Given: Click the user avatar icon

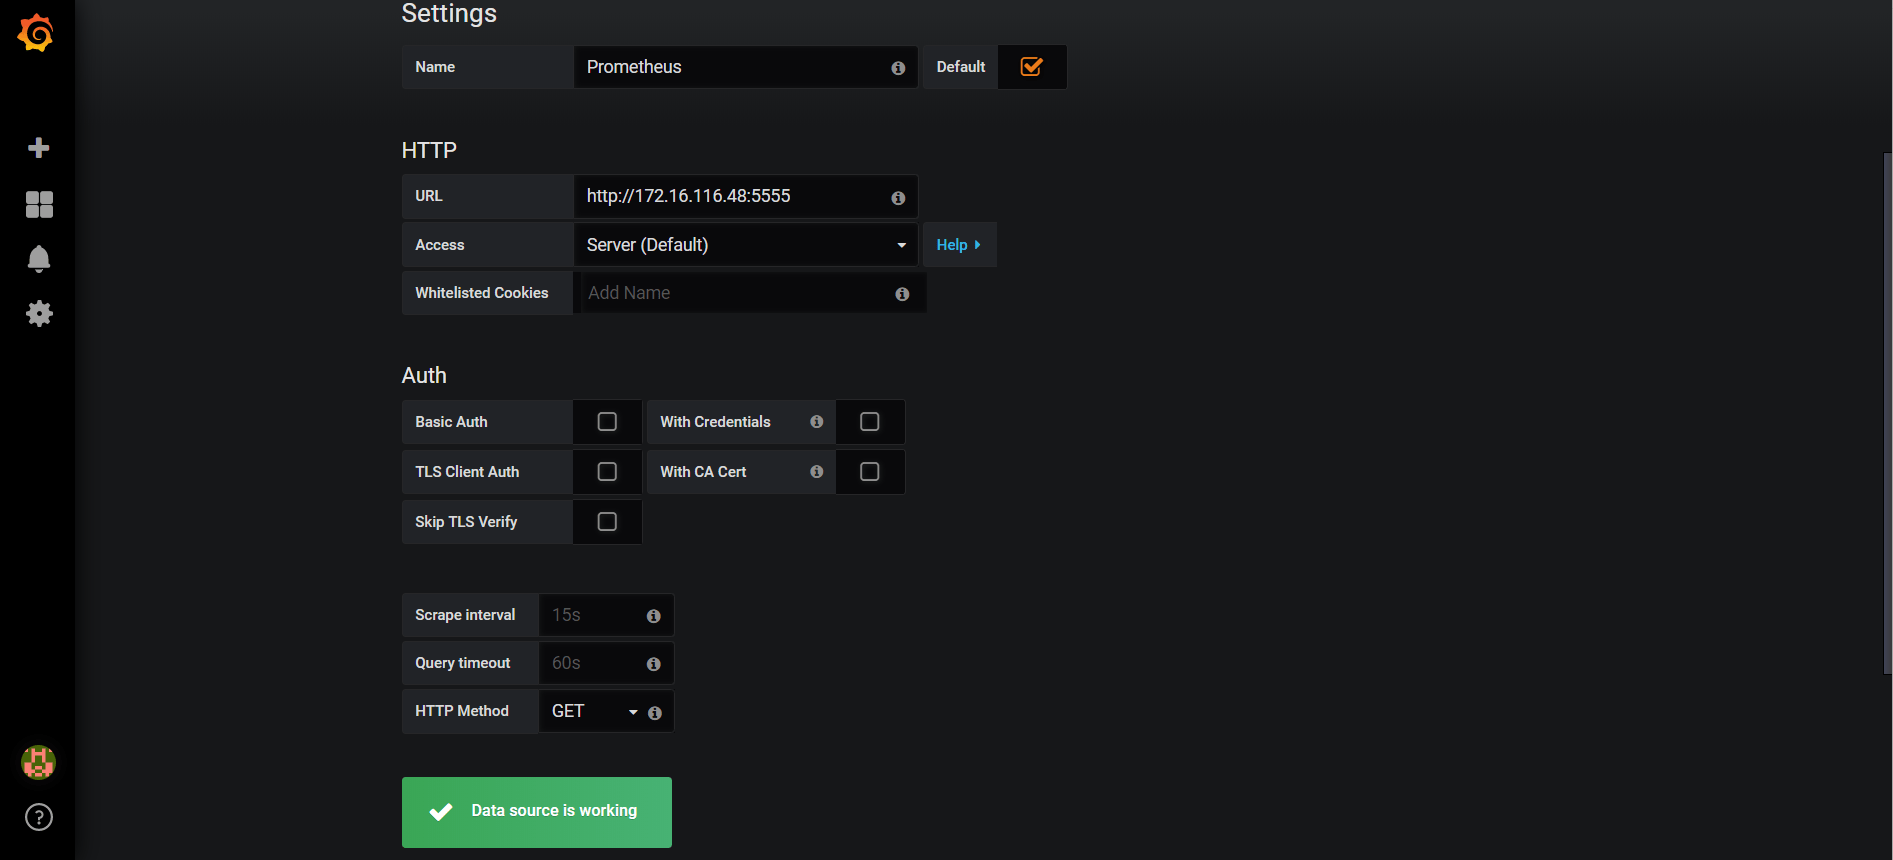Looking at the screenshot, I should click(38, 762).
